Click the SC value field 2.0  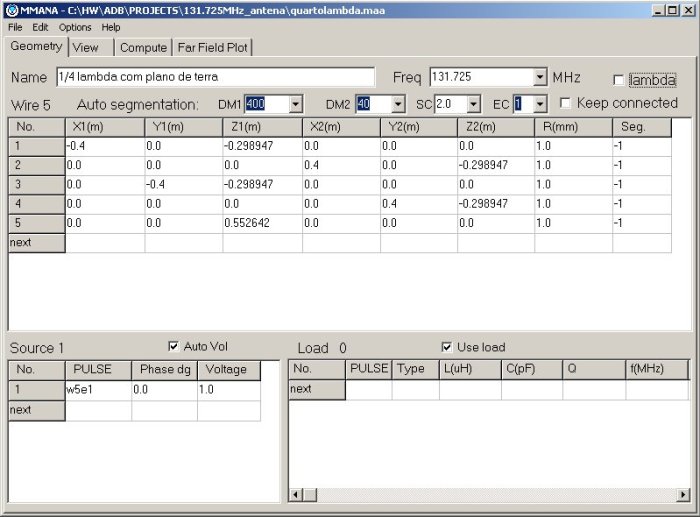coord(451,104)
